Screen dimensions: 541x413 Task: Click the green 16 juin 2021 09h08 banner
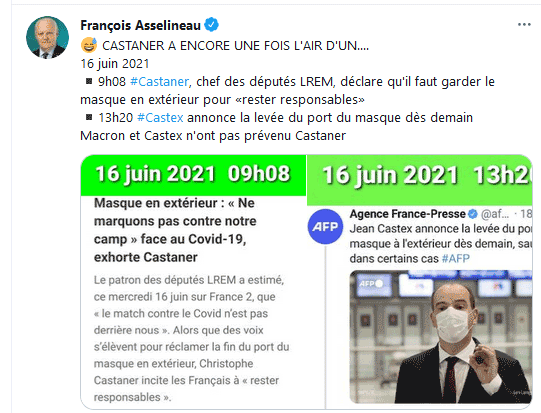click(193, 174)
